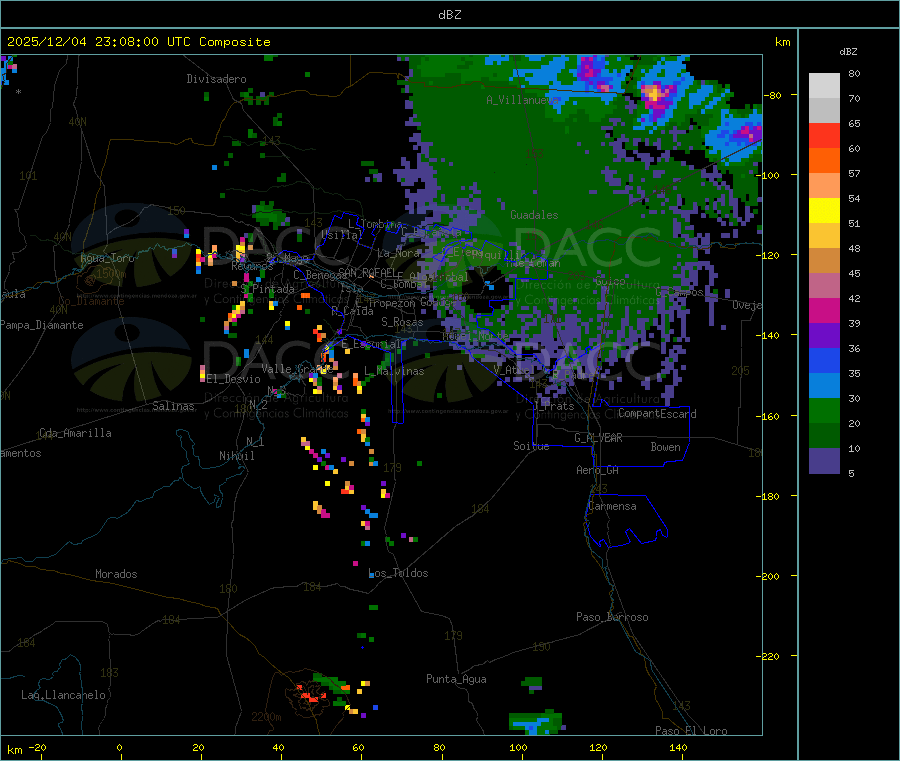
Task: Click the Cda_Amarilla map label
Action: [x=75, y=433]
